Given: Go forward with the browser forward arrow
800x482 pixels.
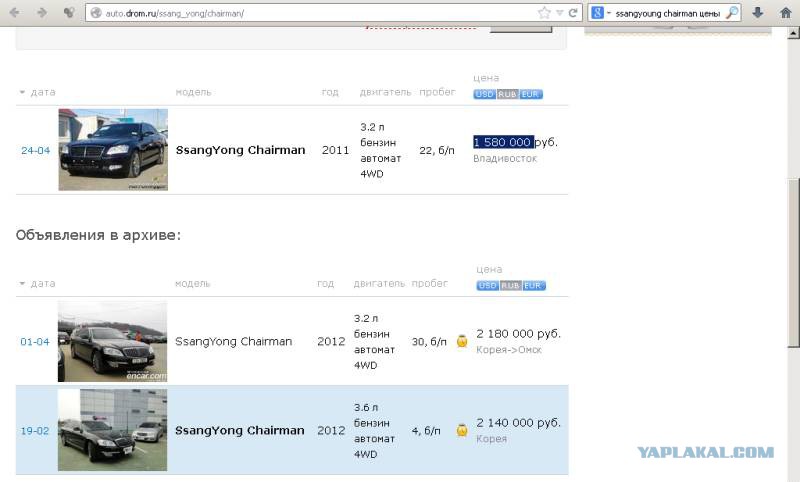Looking at the screenshot, I should tap(42, 12).
